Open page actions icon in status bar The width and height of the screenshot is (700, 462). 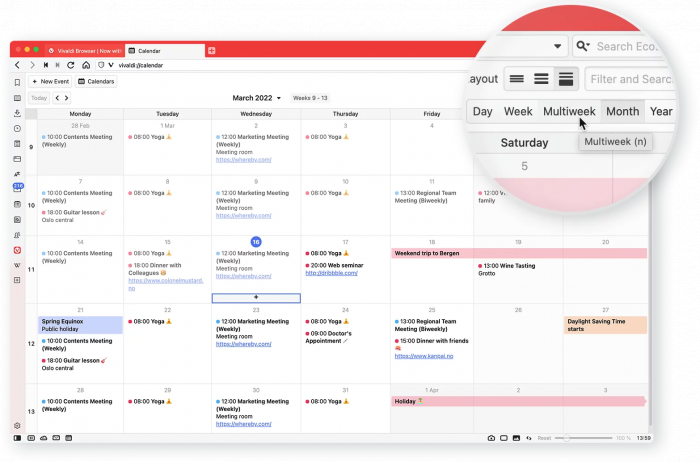(529, 438)
